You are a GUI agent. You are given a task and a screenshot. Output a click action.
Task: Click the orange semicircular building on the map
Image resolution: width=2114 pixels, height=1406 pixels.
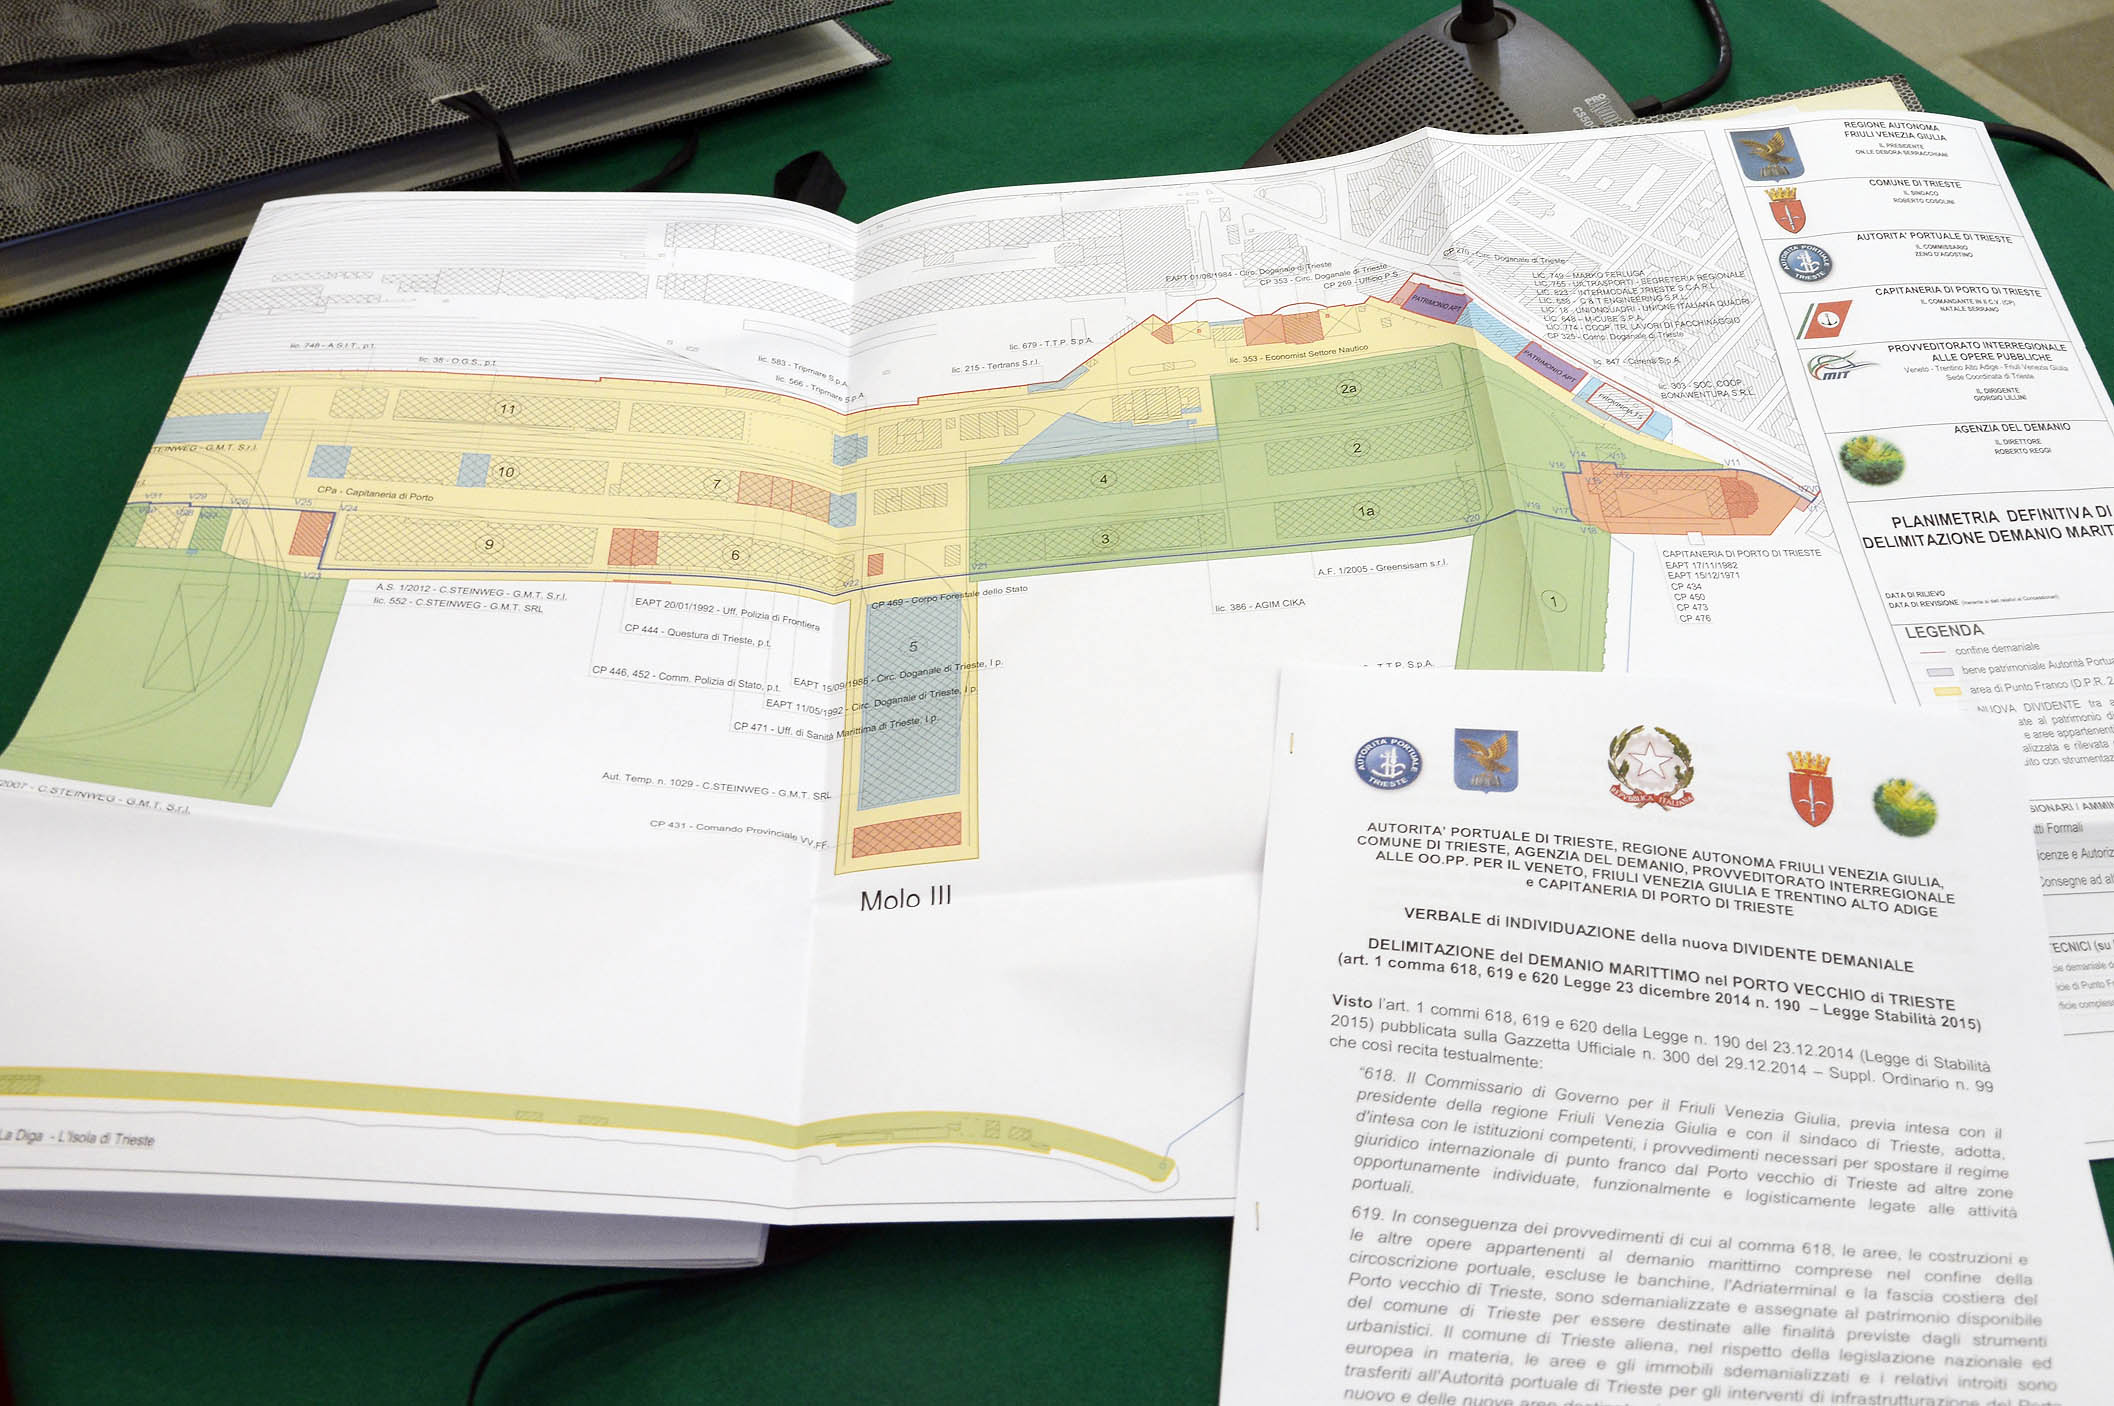(1738, 498)
